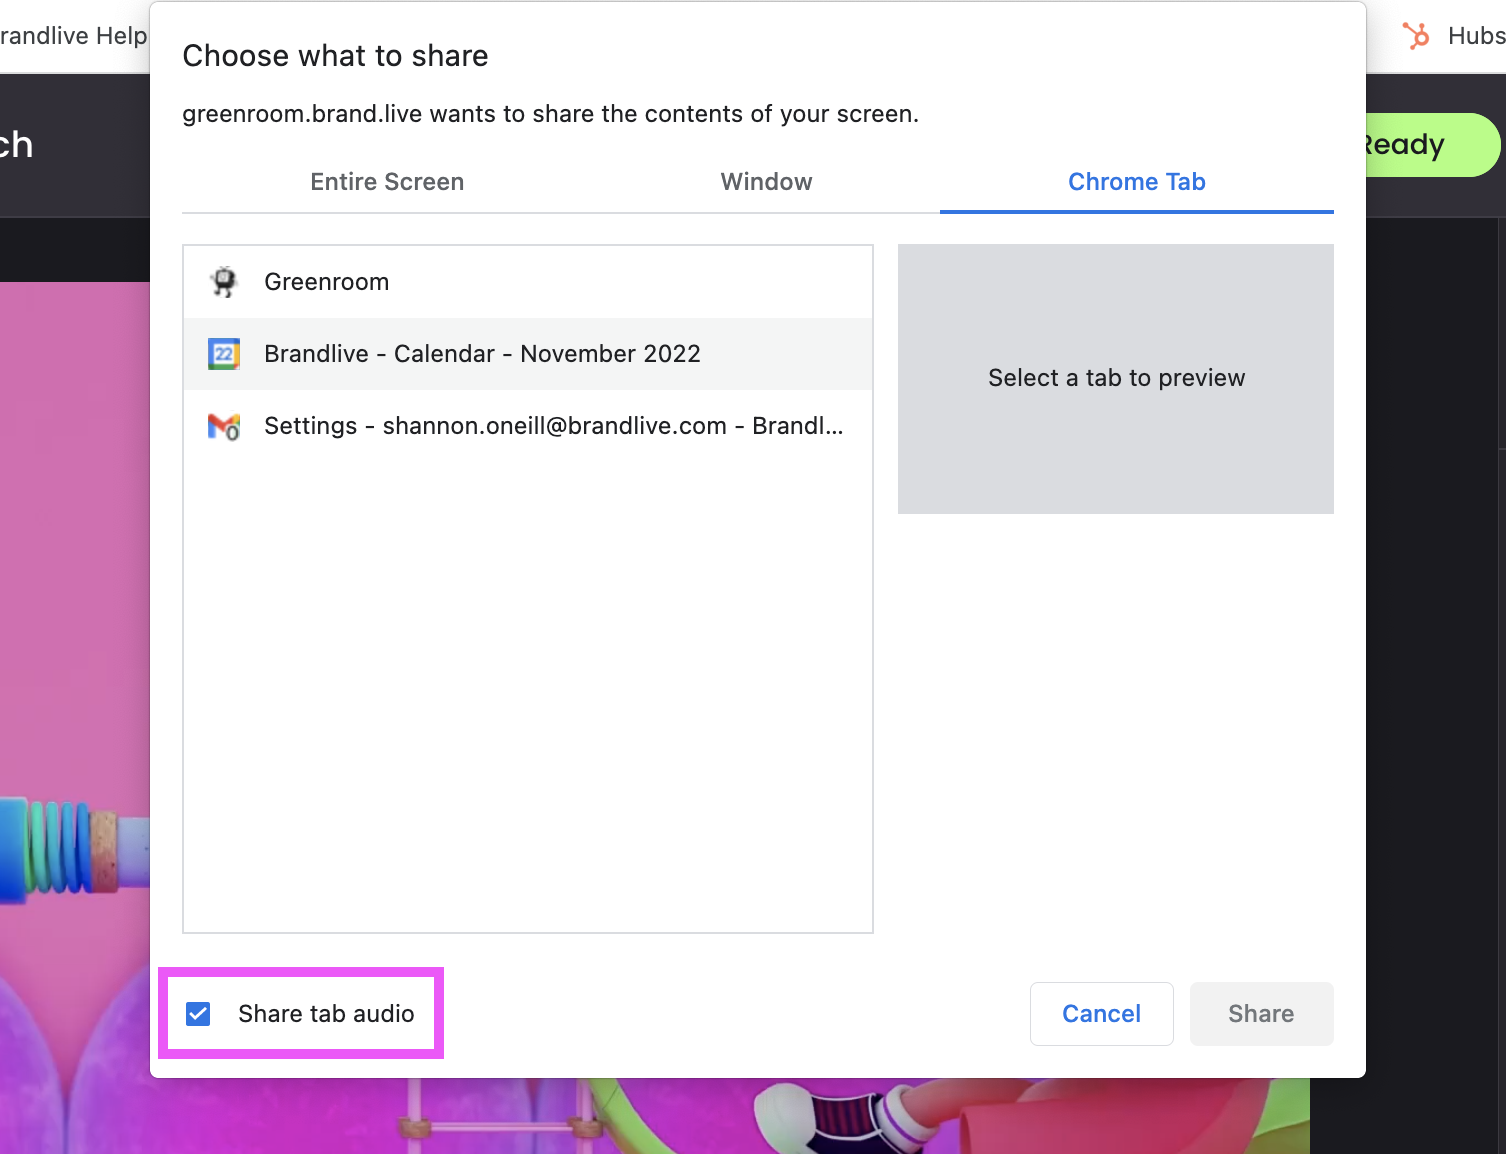Image resolution: width=1506 pixels, height=1154 pixels.
Task: Select Brandlive - Calendar - November 2022 entry
Action: 528,354
